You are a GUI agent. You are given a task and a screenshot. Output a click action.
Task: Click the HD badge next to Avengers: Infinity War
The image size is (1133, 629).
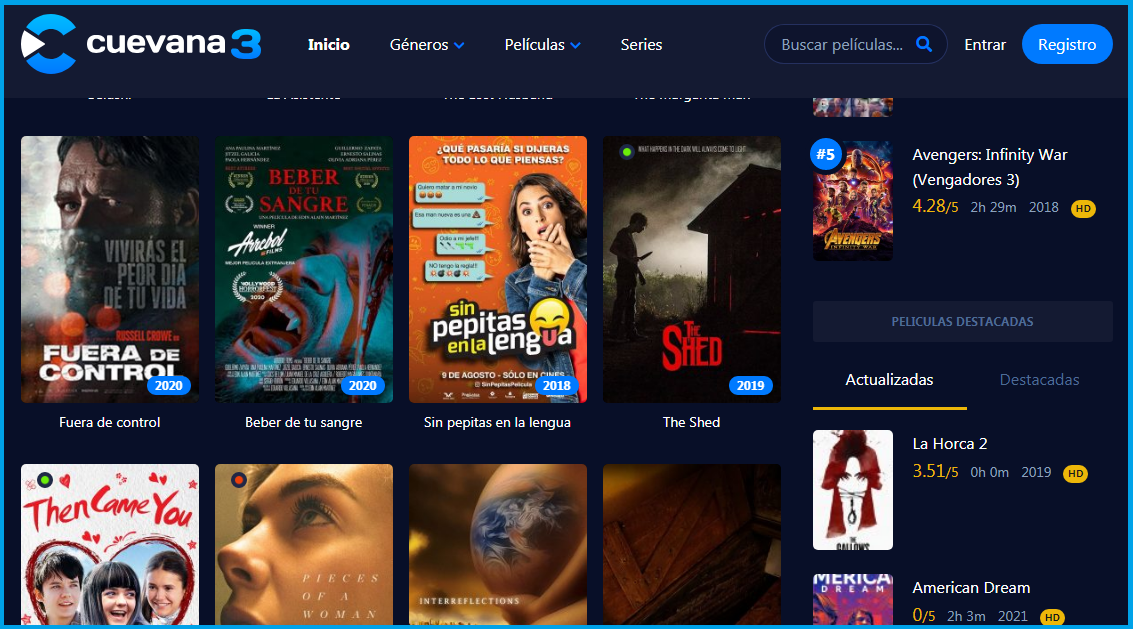point(1083,207)
